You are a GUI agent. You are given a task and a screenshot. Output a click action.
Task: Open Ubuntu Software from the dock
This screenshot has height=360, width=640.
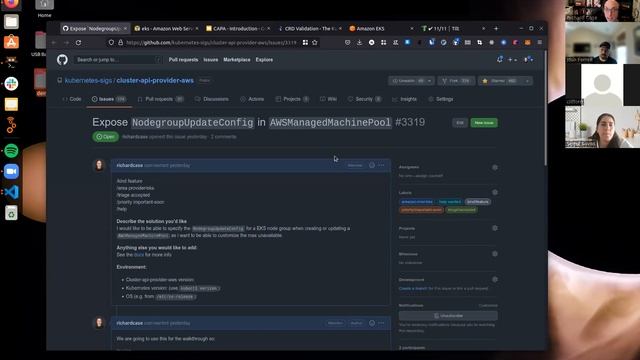tap(11, 42)
